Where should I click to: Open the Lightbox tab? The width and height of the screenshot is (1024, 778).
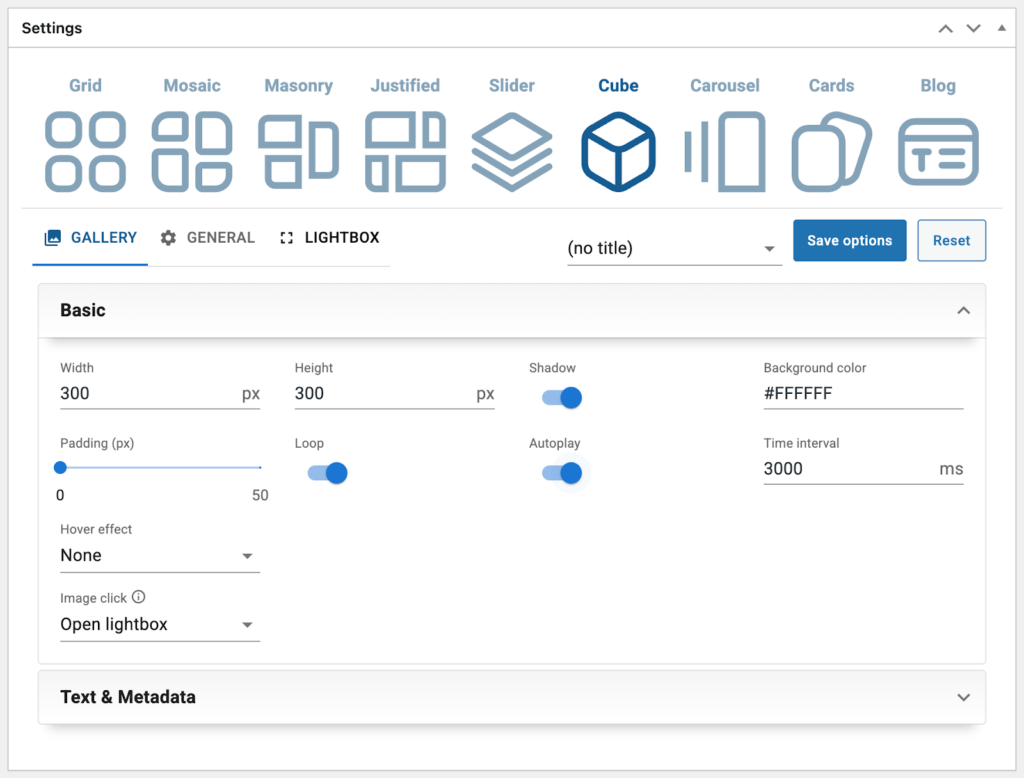pyautogui.click(x=330, y=238)
